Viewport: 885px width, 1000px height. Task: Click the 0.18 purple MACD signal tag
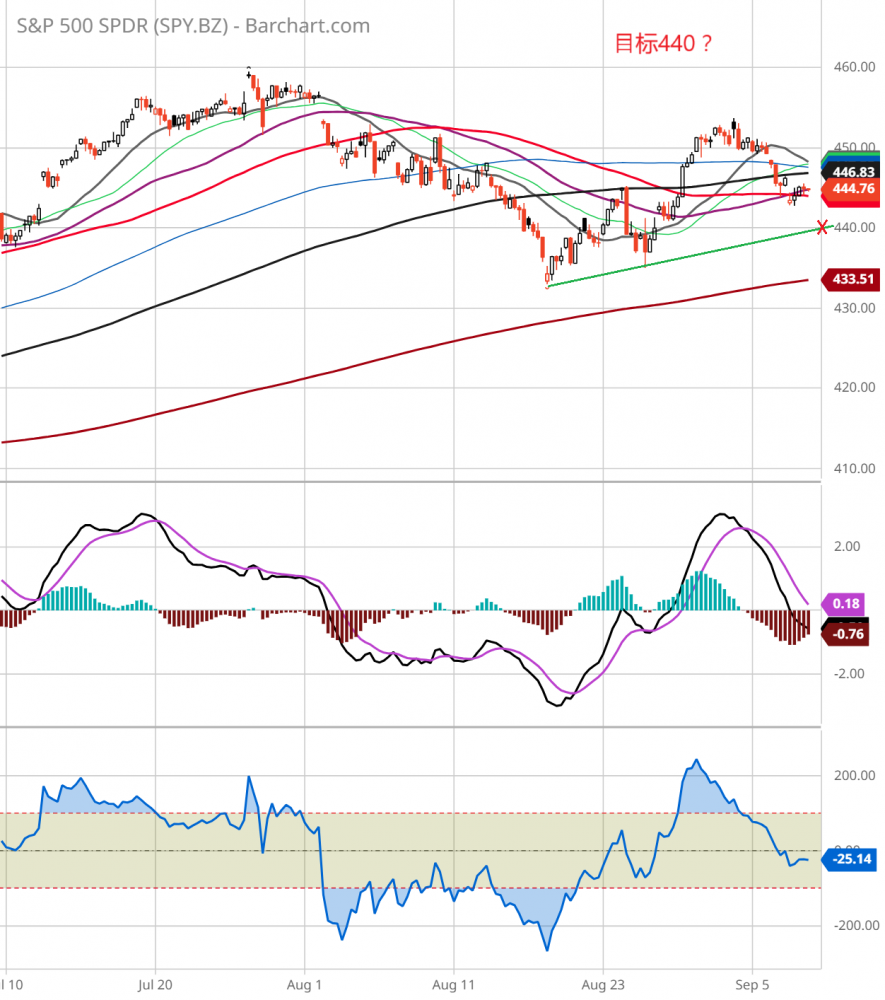coord(844,604)
